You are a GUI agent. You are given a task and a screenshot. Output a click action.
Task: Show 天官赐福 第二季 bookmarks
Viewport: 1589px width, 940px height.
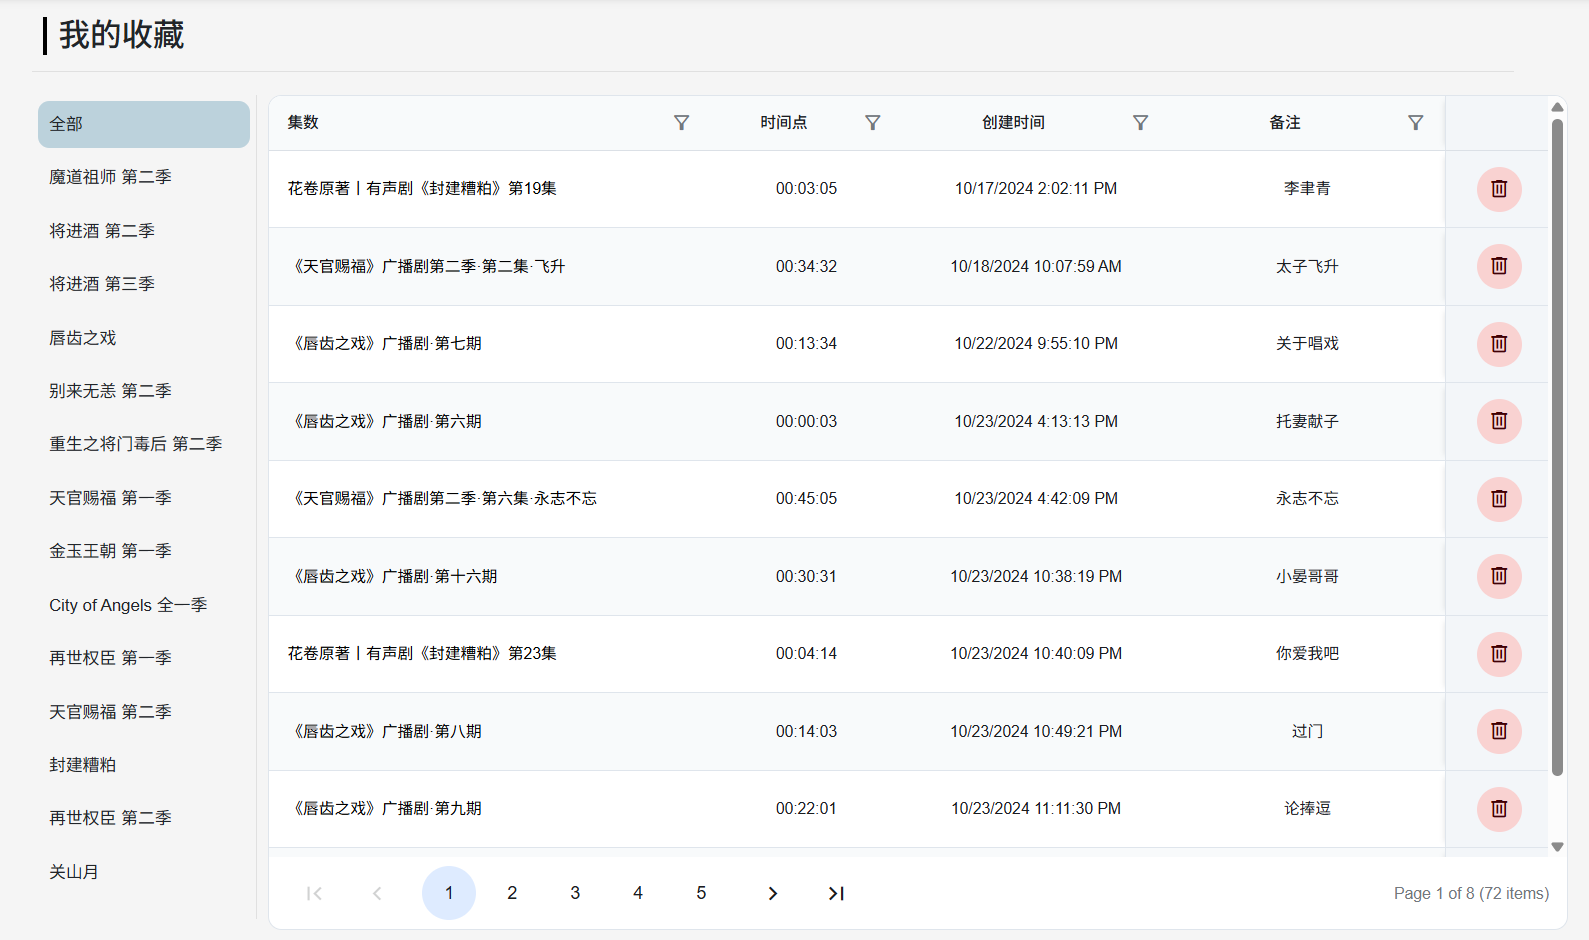[110, 712]
